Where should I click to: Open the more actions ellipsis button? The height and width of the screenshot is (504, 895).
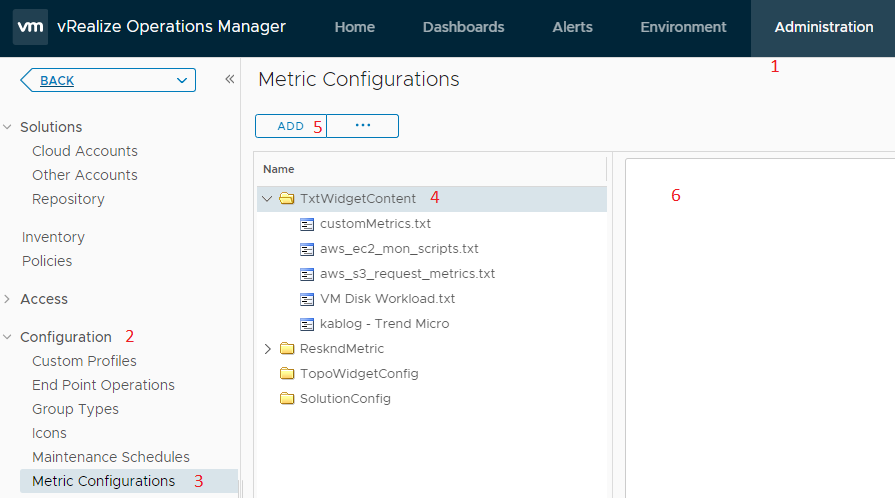coord(363,126)
